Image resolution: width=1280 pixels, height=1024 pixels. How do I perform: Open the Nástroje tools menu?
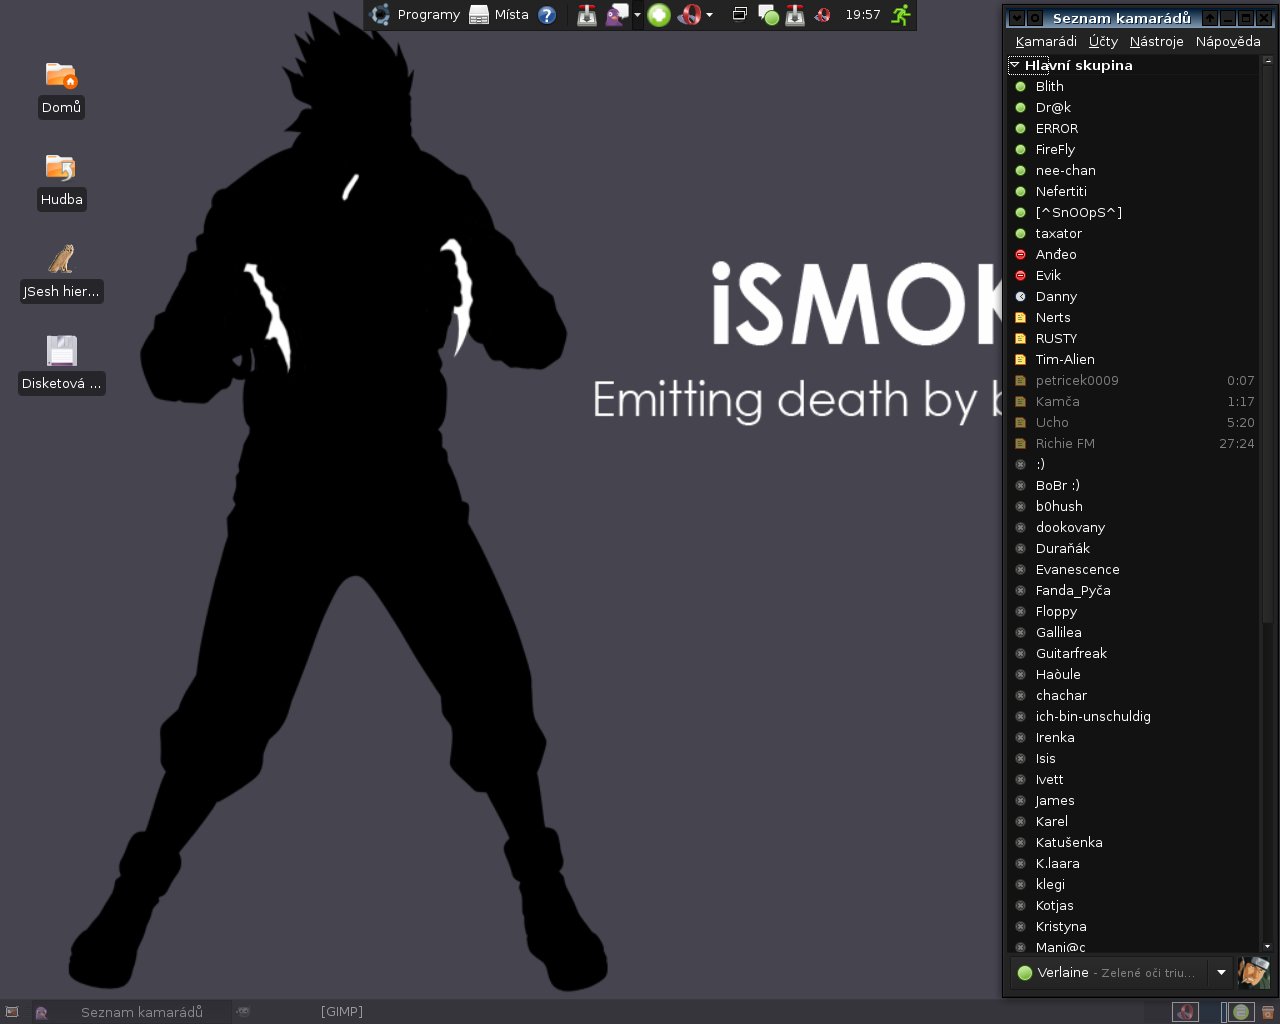pyautogui.click(x=1156, y=41)
